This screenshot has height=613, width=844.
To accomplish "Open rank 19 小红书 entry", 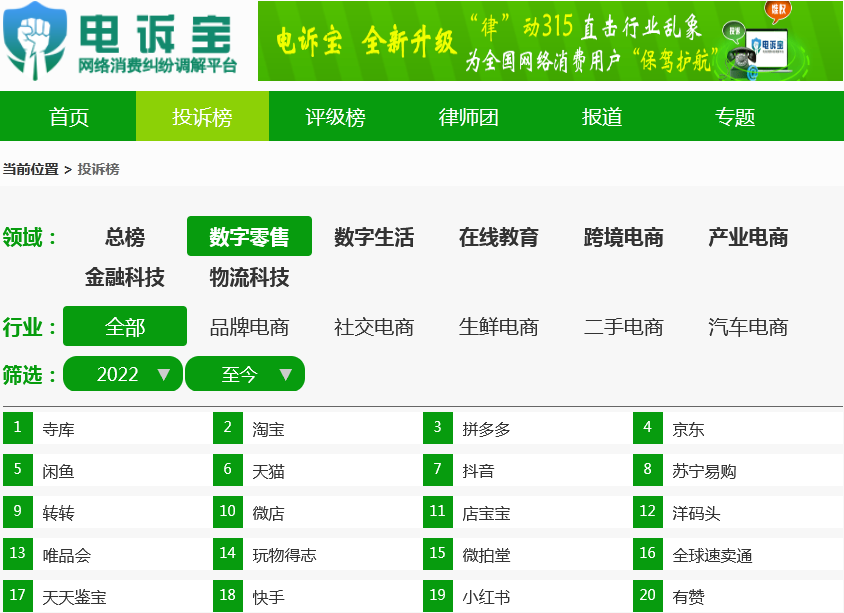I will click(526, 596).
